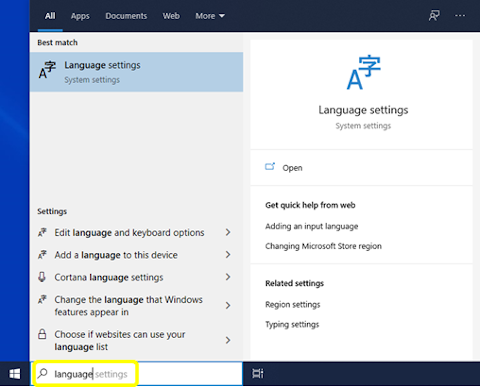Expand arrow for Edit language and keyboard options
This screenshot has width=480, height=387.
(x=228, y=232)
